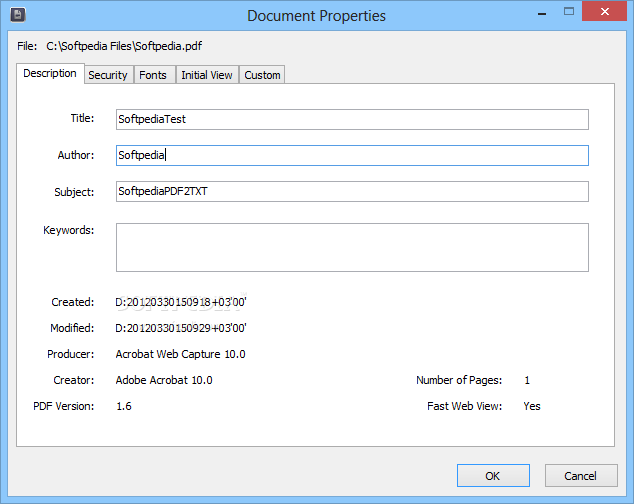This screenshot has width=634, height=504.
Task: Click the Producer value Acrobat Web Capture 10.0
Action: coord(180,354)
